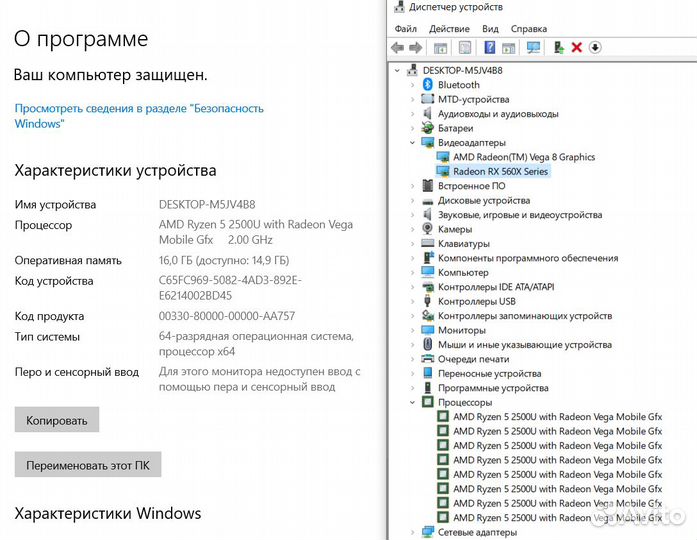Expand the Сетевые адаптеры category
The width and height of the screenshot is (697, 540).
pos(412,532)
